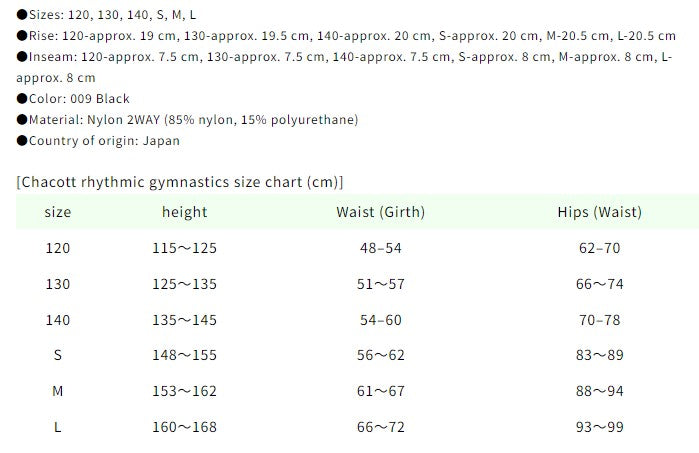Click the Chacott rhythmic gymnastics size chart heading
This screenshot has height=453, width=699.
click(180, 181)
